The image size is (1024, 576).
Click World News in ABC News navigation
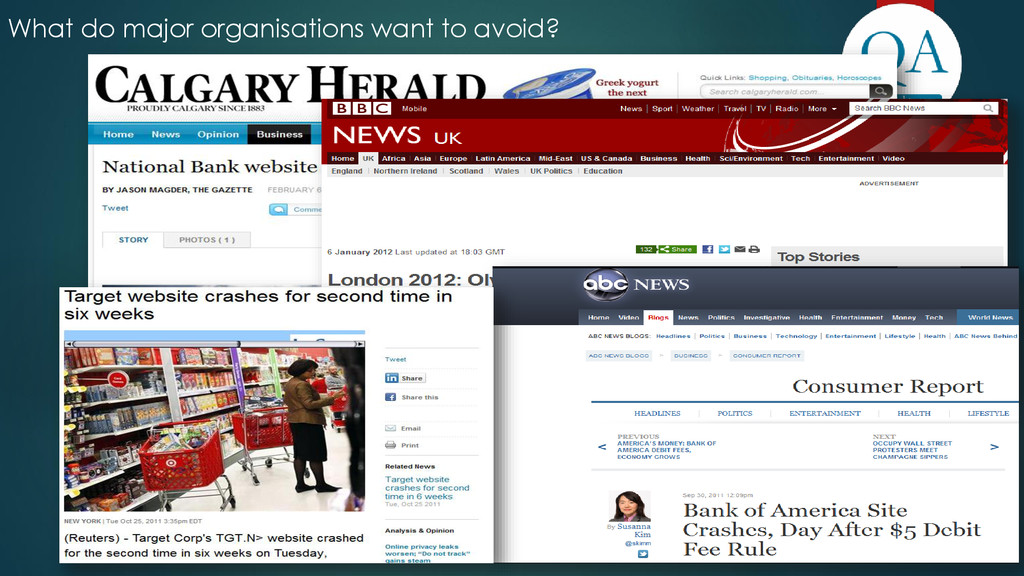click(990, 318)
